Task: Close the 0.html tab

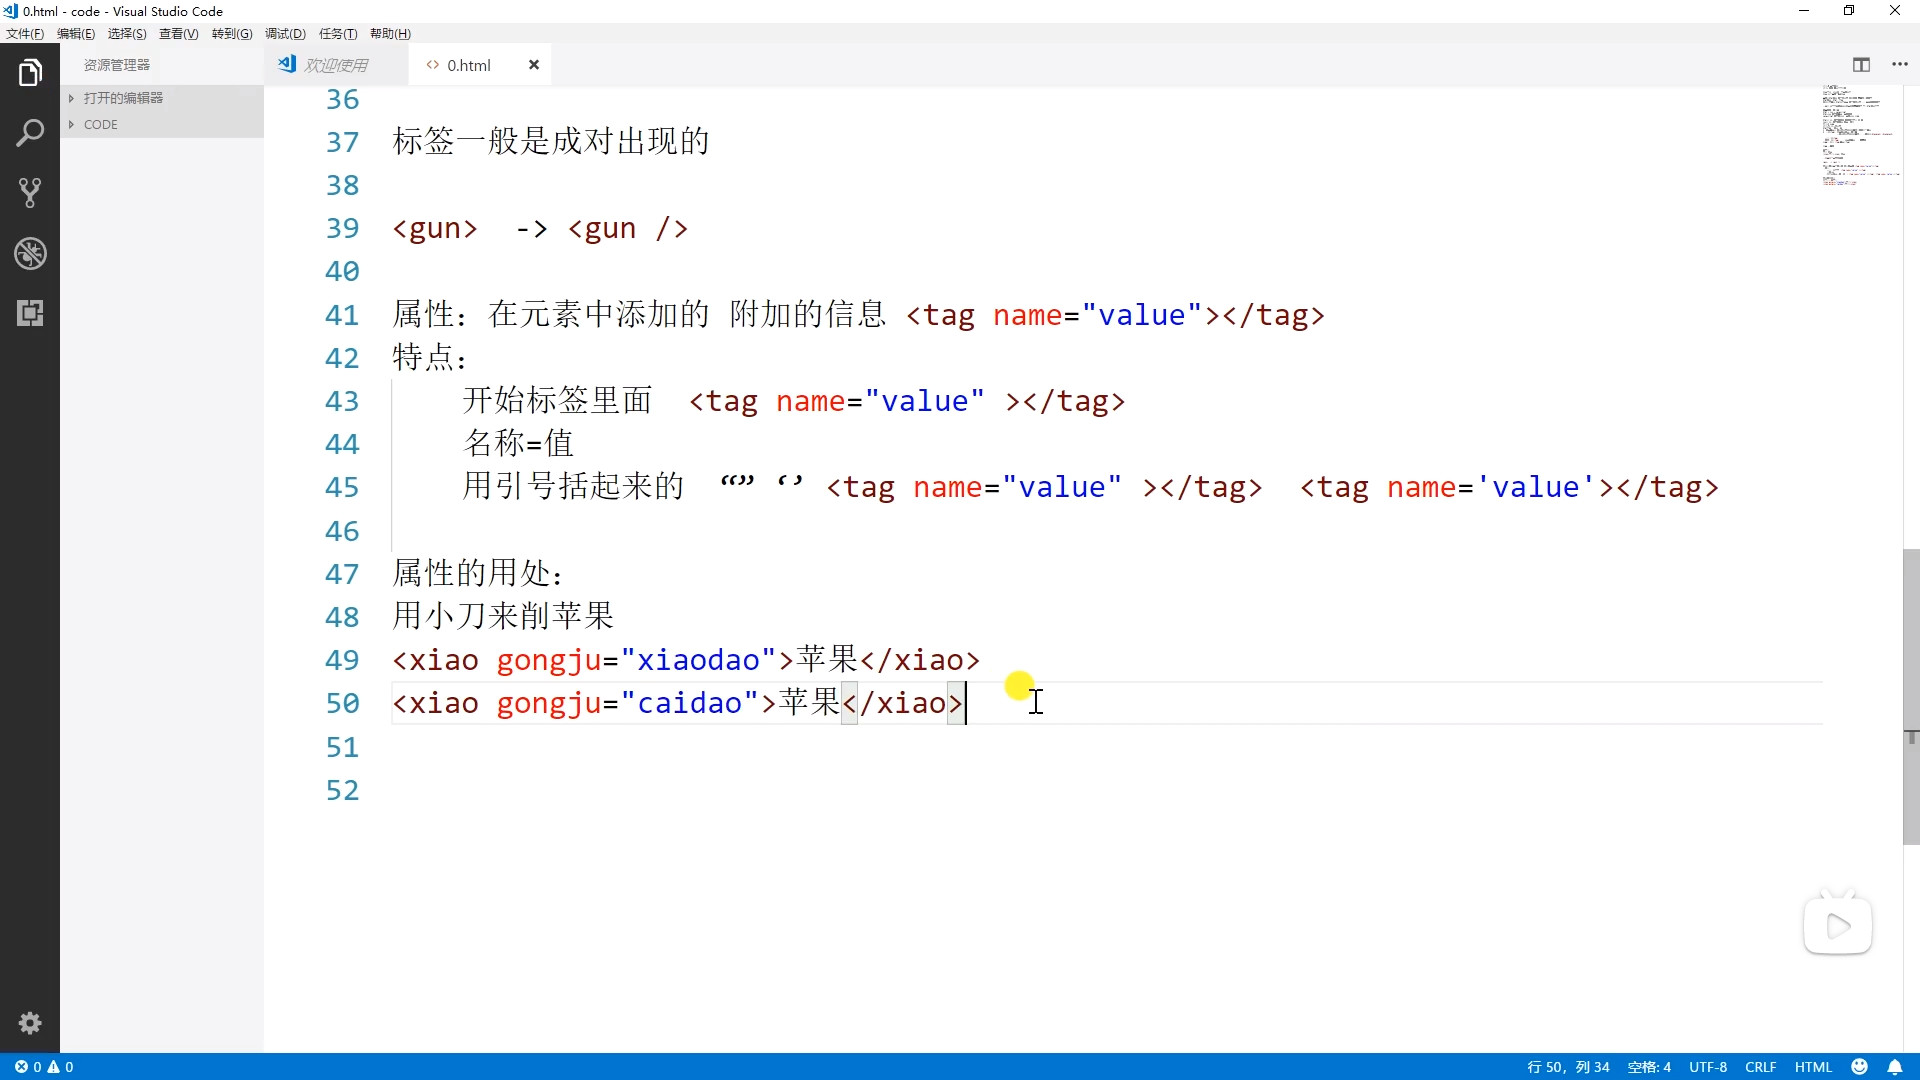Action: (534, 65)
